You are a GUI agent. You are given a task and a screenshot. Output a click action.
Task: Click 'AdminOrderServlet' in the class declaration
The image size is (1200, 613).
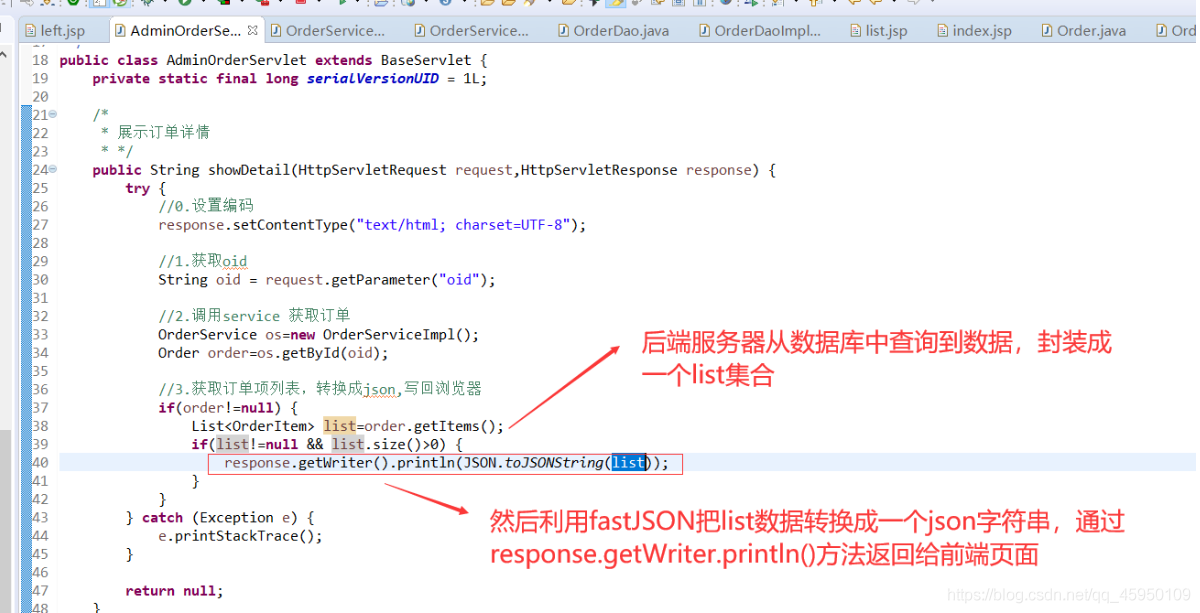pyautogui.click(x=236, y=60)
